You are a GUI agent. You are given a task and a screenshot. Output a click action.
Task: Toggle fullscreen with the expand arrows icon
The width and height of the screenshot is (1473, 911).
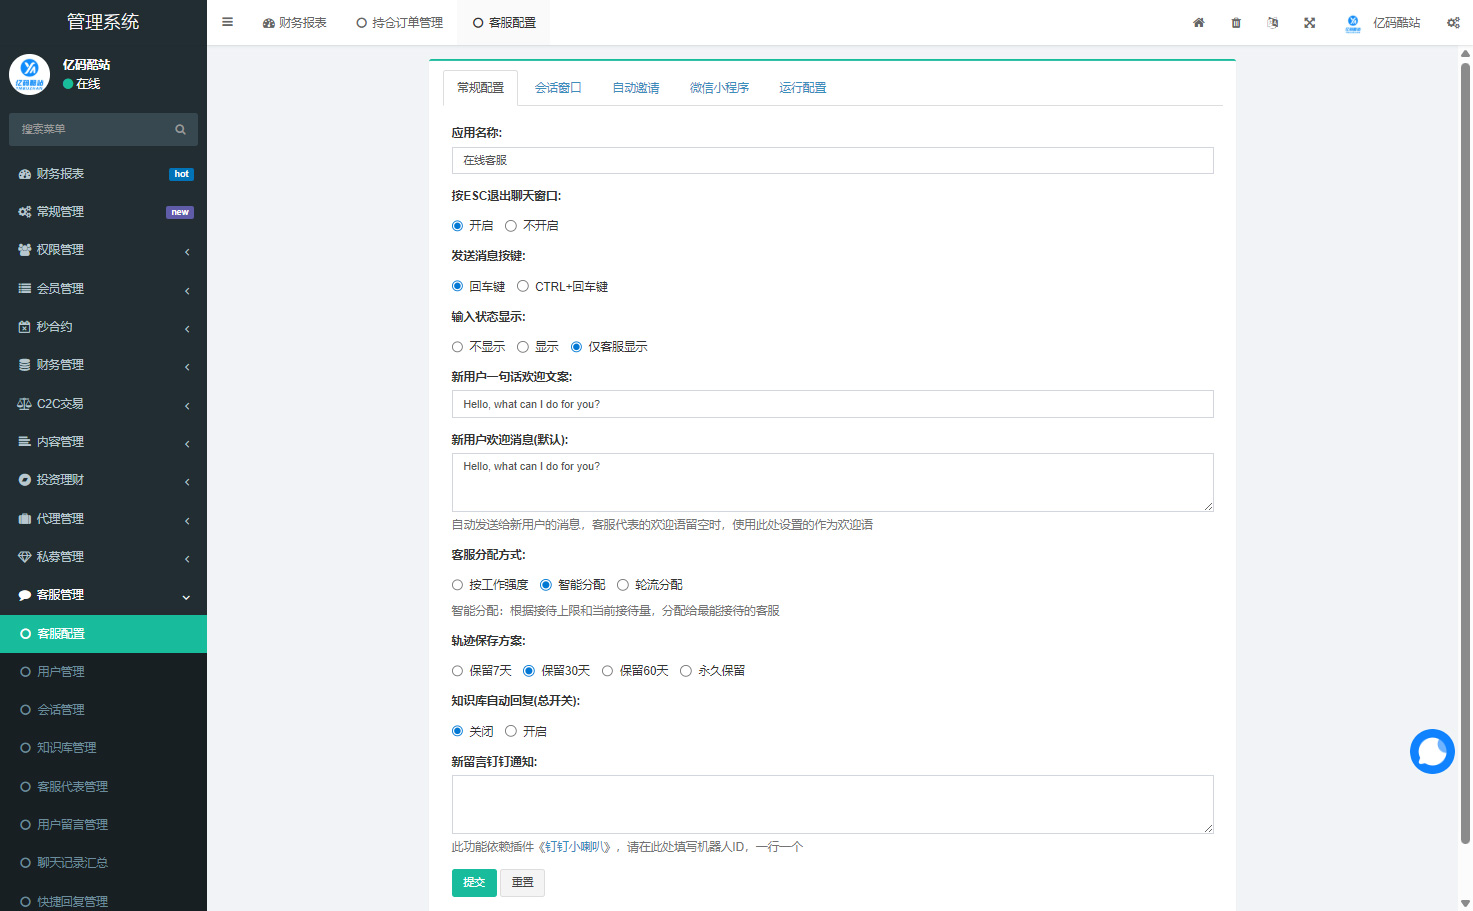[1310, 22]
